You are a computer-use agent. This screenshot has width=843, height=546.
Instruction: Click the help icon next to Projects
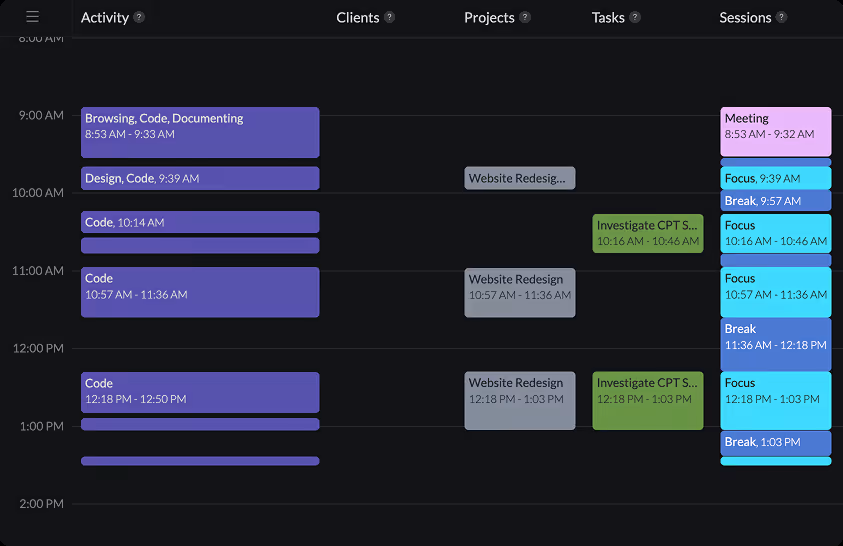point(525,17)
